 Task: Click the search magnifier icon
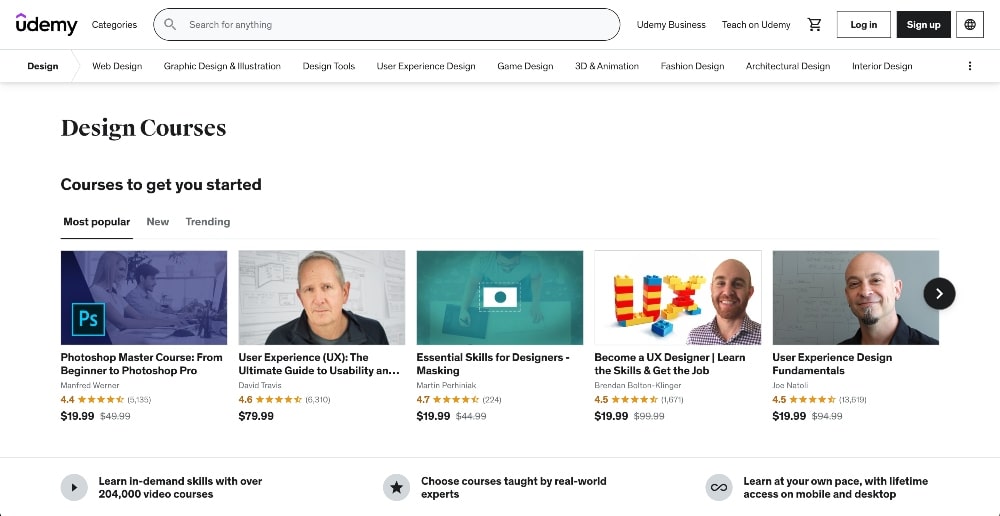[x=170, y=25]
